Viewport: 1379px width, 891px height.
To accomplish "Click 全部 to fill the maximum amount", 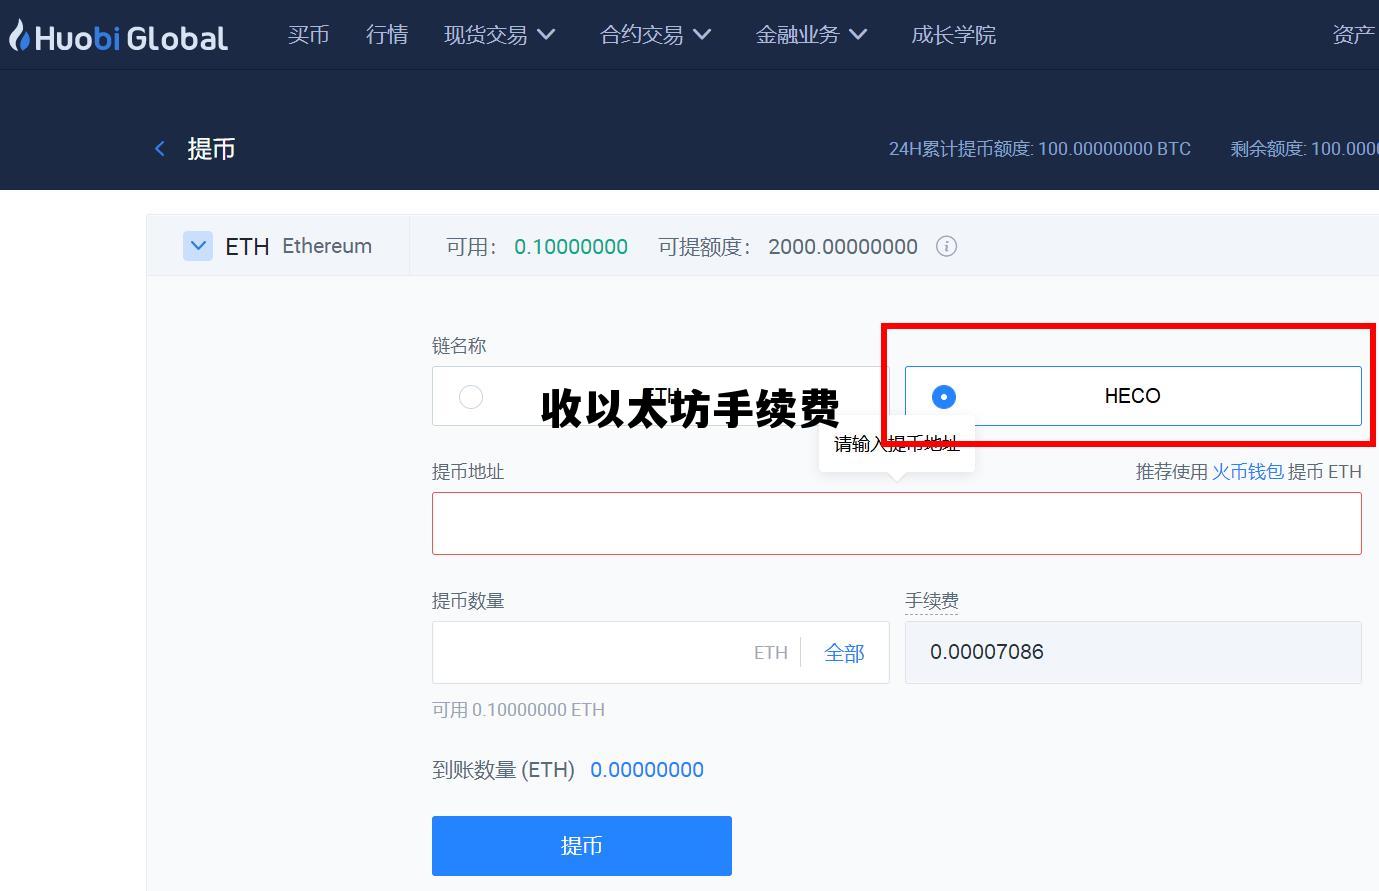I will coord(843,652).
